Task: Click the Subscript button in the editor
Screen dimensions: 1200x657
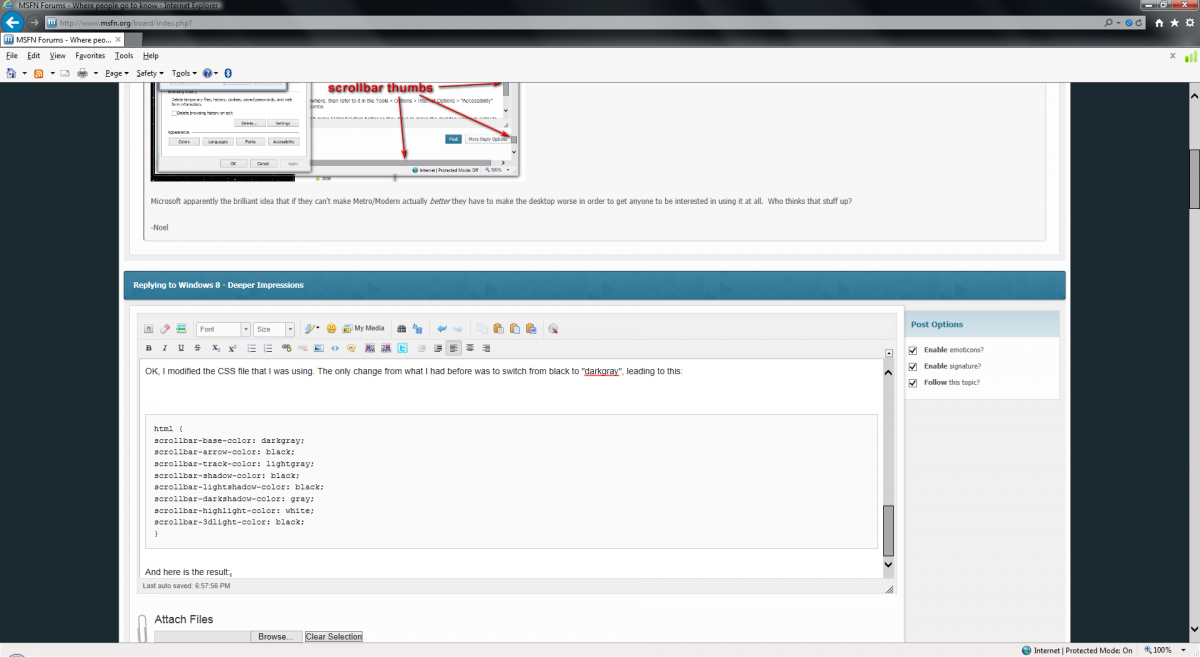Action: (216, 348)
